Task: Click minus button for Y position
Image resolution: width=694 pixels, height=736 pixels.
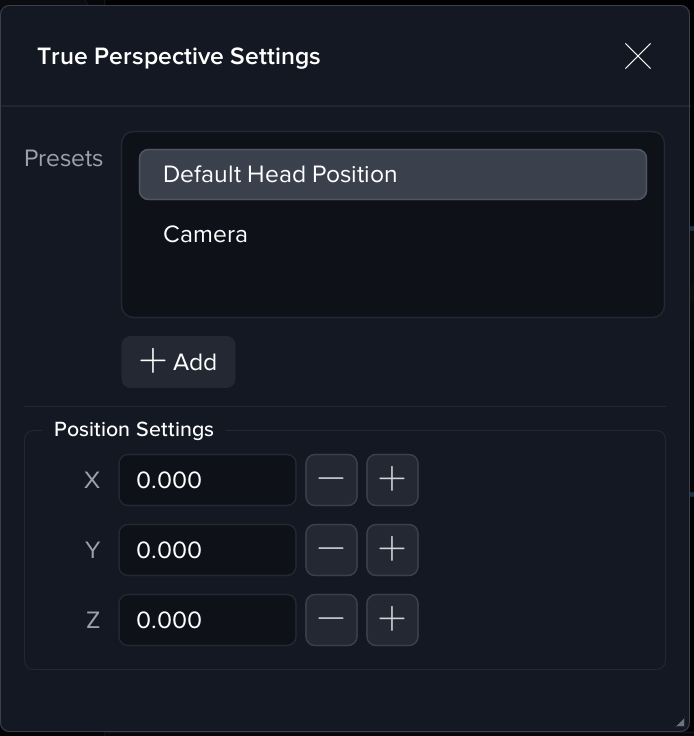Action: point(331,550)
